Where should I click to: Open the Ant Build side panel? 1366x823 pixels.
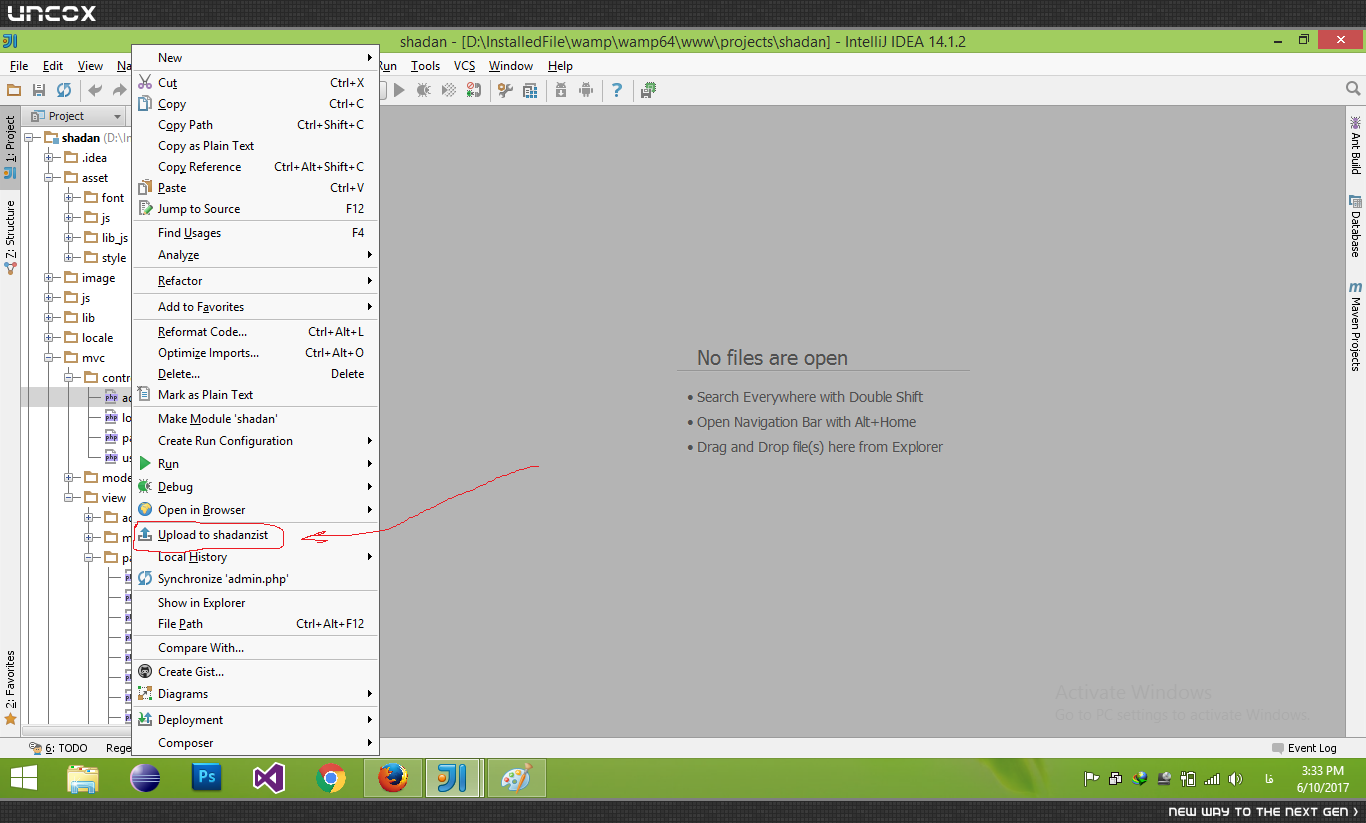click(1355, 145)
